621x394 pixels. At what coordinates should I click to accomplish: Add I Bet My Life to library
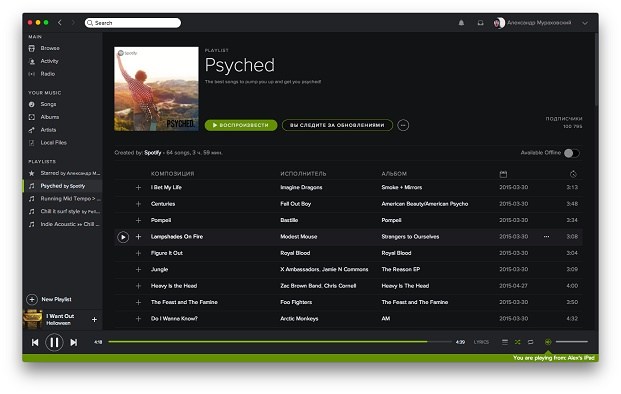[x=138, y=187]
